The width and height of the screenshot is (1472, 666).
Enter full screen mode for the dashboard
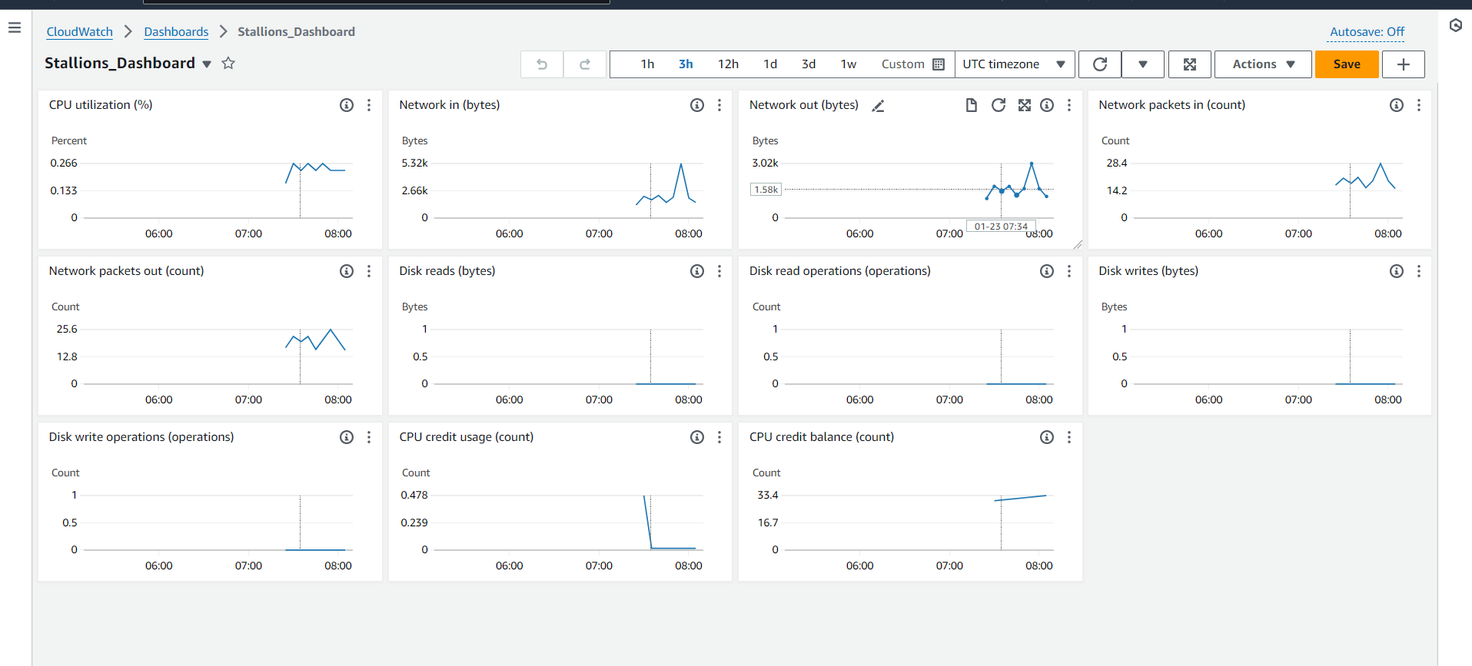pyautogui.click(x=1190, y=64)
